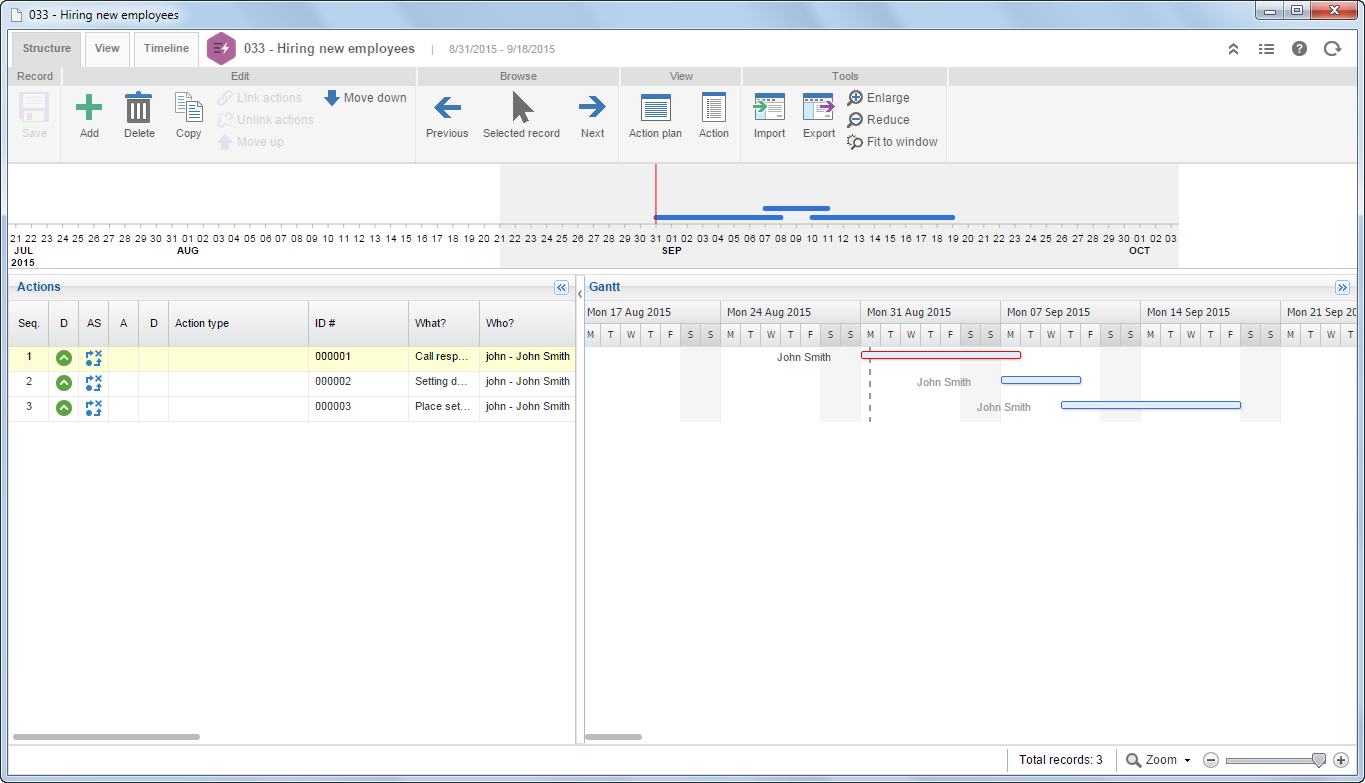The image size is (1365, 783).
Task: Click the Mon 07 Sep 2015 week header
Action: [1070, 312]
